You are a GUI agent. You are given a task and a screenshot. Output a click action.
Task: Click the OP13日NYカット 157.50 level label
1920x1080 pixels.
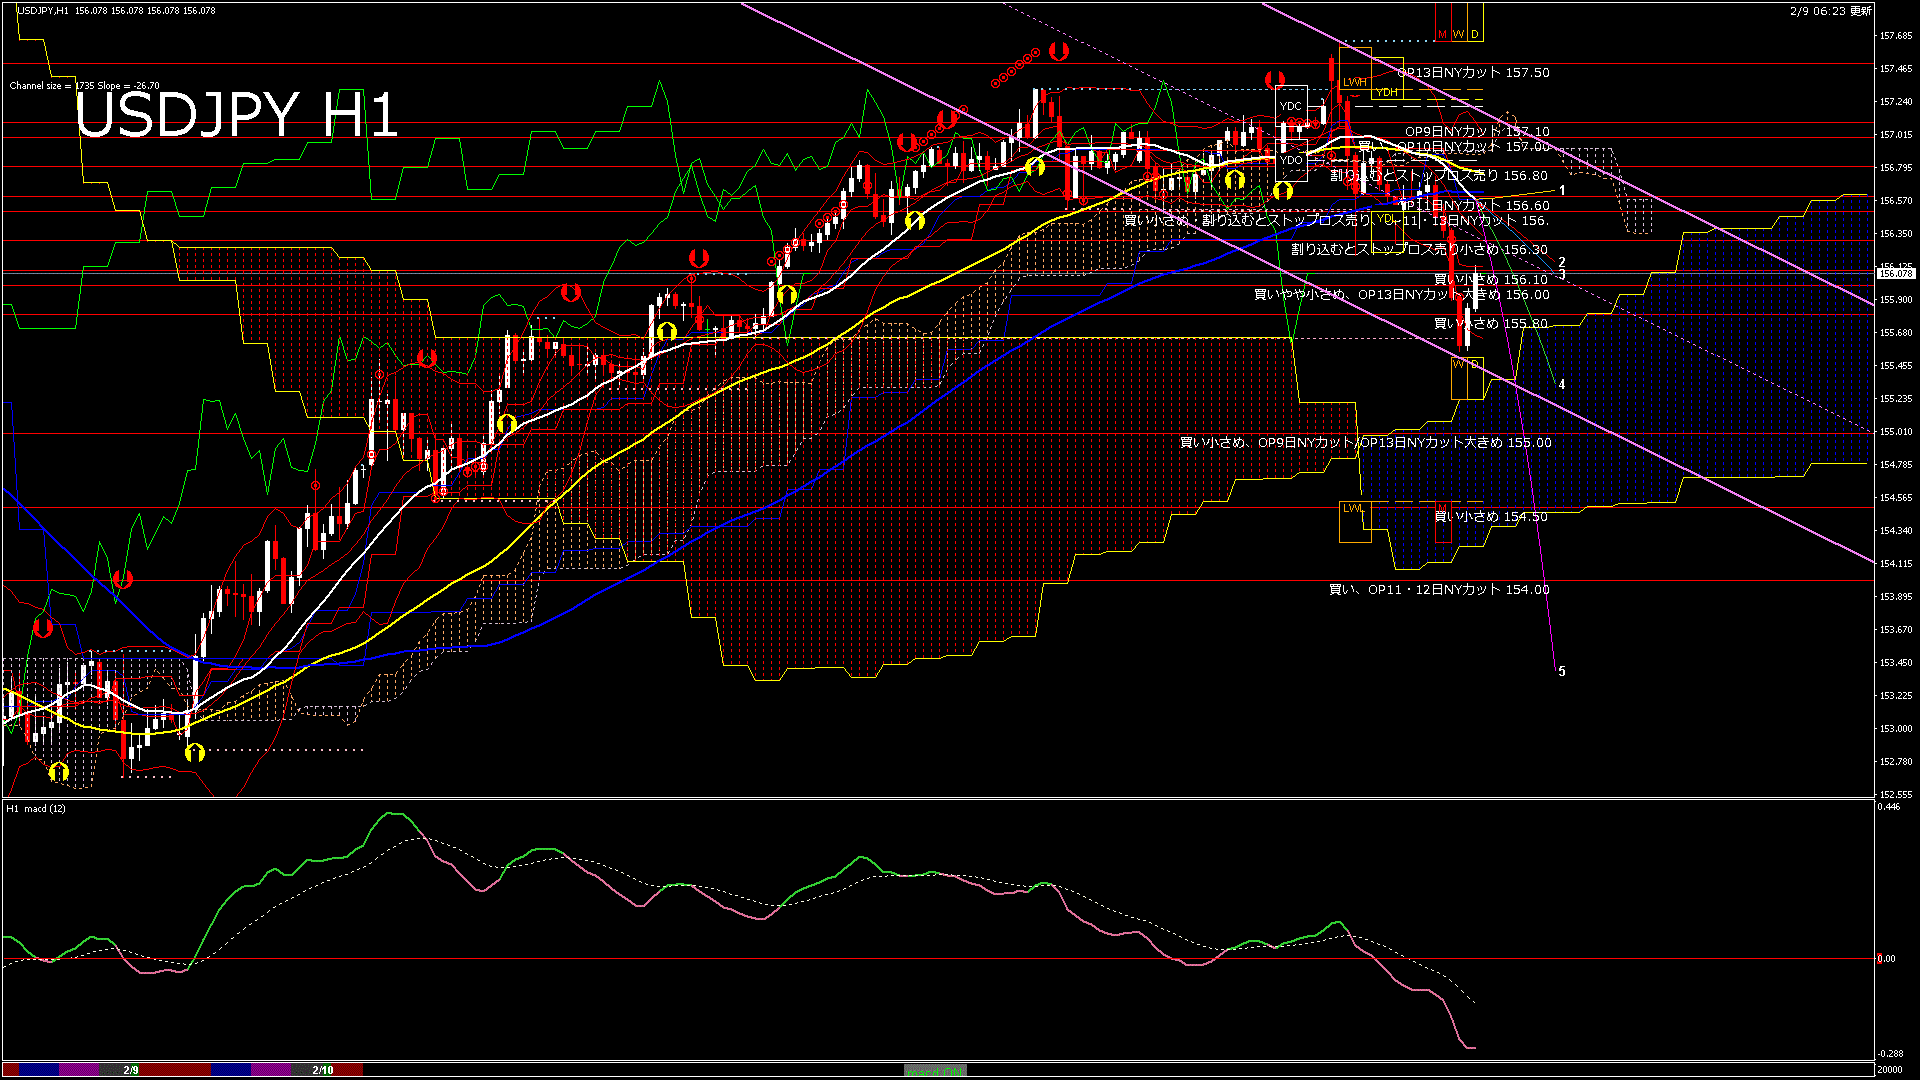tap(1473, 73)
